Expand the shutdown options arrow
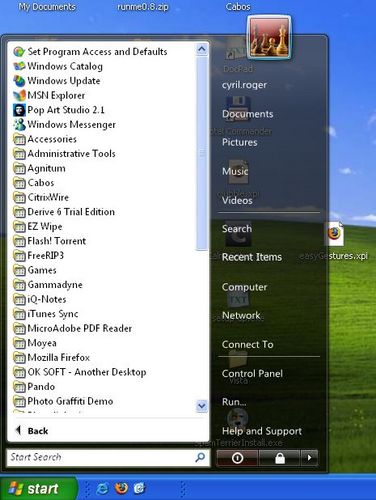Image resolution: width=376 pixels, height=500 pixels. click(x=309, y=458)
